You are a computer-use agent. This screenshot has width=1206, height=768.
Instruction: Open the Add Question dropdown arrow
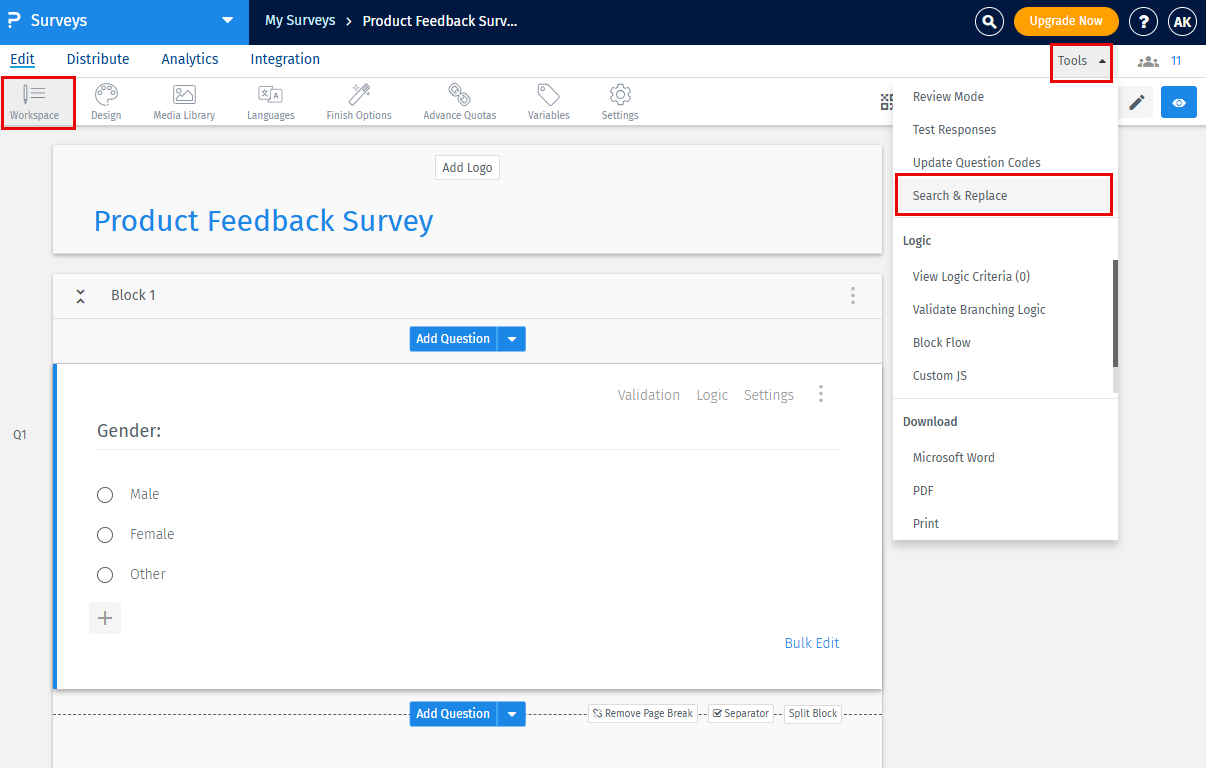pyautogui.click(x=511, y=338)
